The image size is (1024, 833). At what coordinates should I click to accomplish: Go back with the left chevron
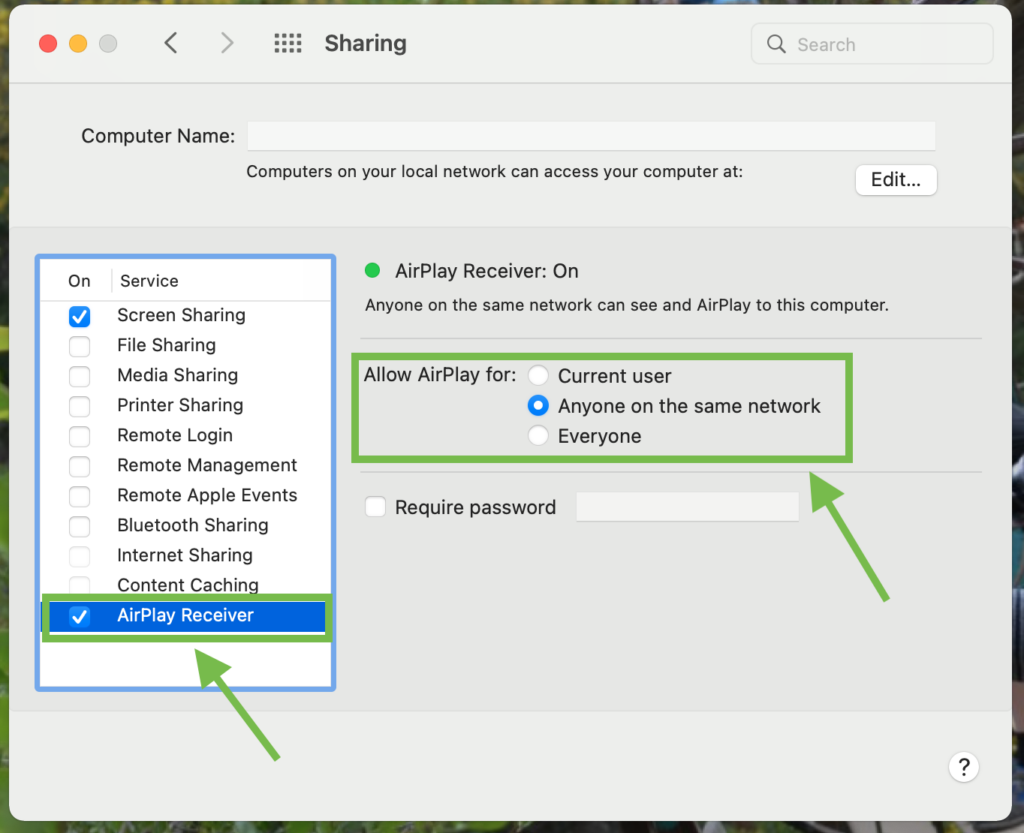coord(171,44)
